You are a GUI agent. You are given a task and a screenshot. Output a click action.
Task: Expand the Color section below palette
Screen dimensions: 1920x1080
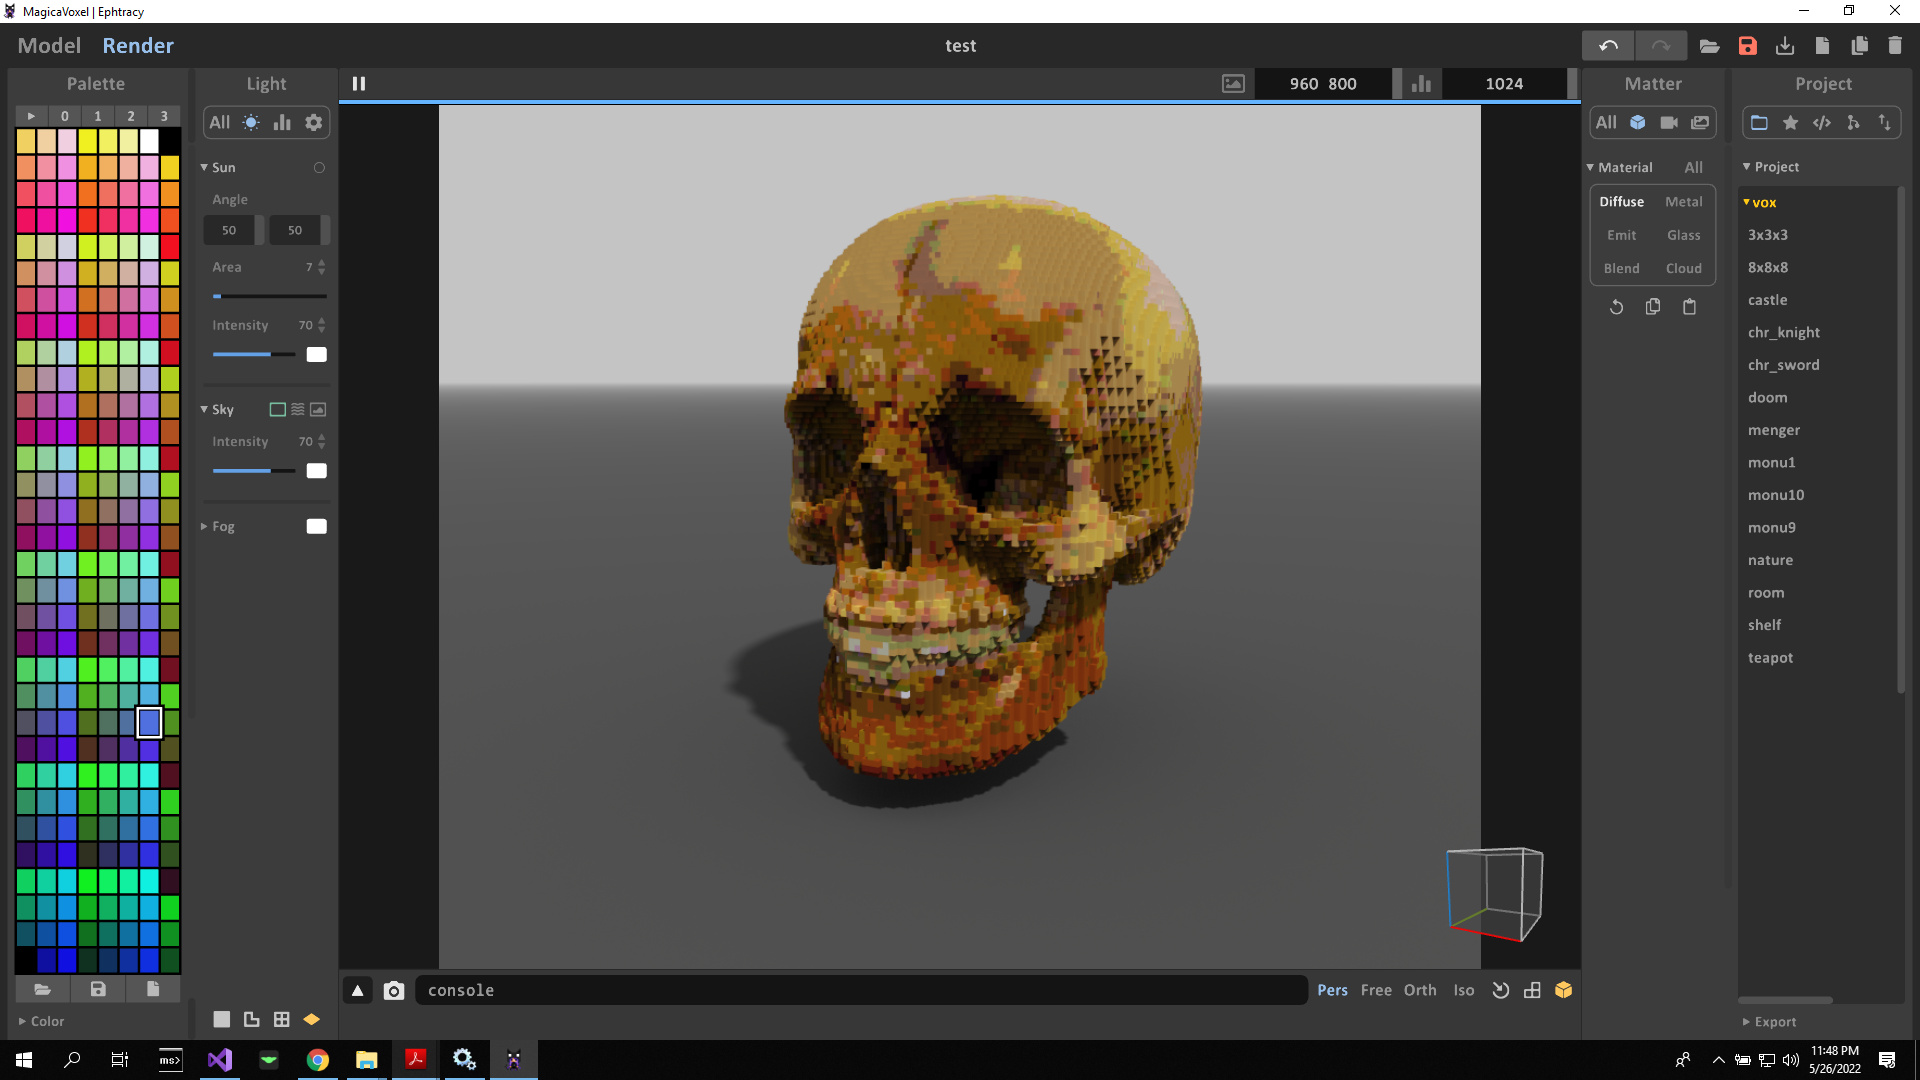[x=22, y=1021]
